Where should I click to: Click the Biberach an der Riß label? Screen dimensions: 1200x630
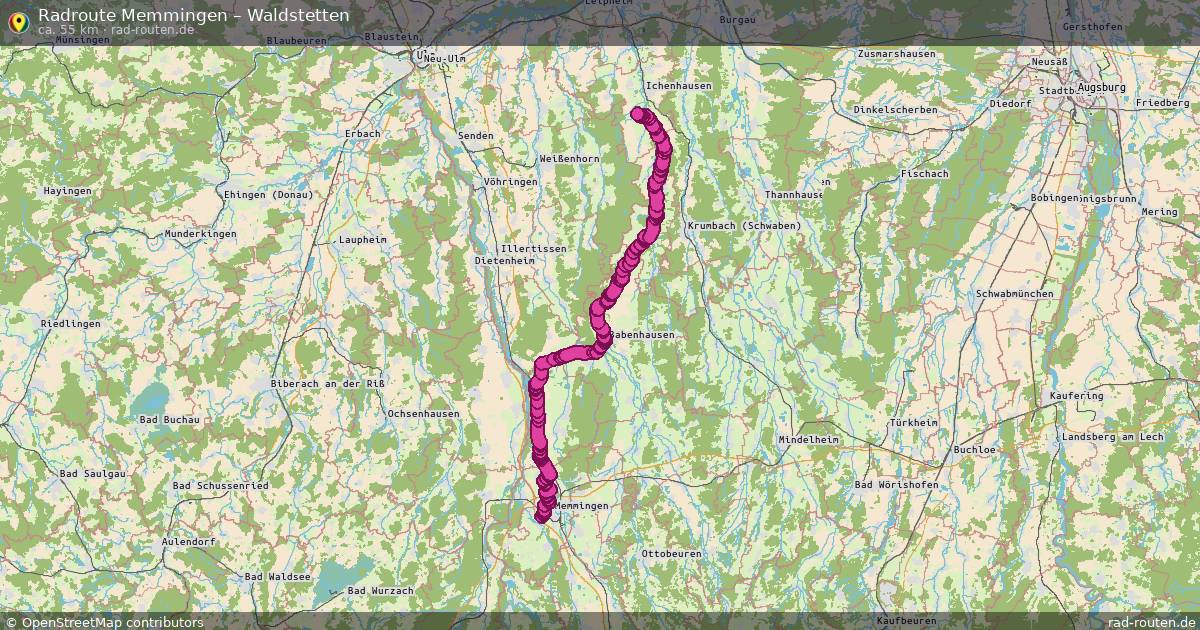click(329, 384)
